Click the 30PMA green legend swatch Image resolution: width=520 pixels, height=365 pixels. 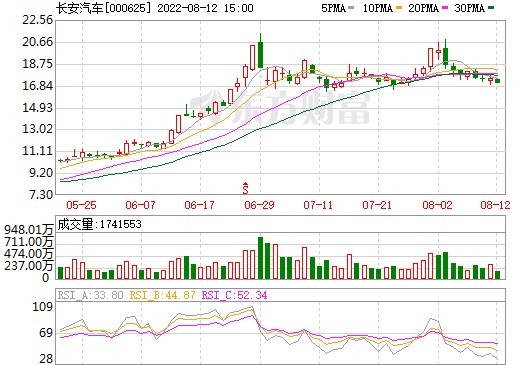click(x=491, y=8)
